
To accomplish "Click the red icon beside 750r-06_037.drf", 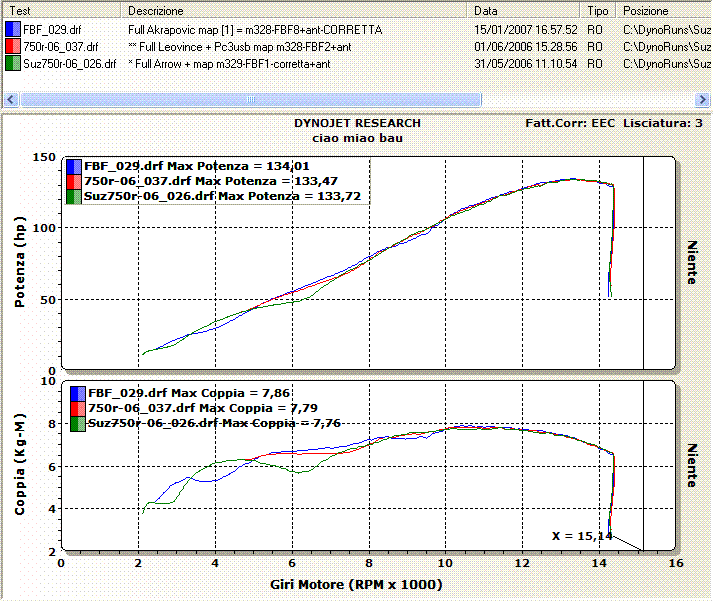I will [12, 46].
